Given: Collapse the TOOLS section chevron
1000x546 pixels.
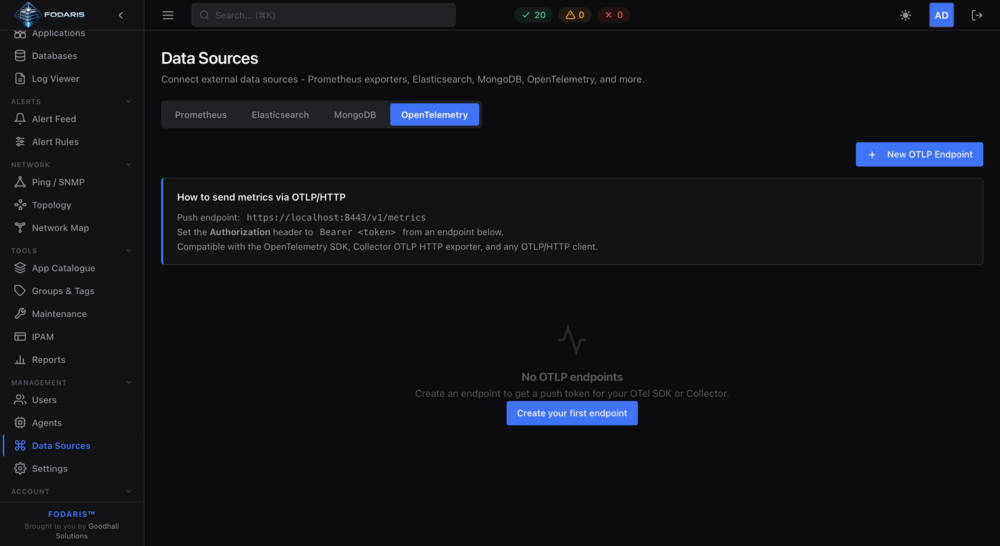Looking at the screenshot, I should coord(128,251).
